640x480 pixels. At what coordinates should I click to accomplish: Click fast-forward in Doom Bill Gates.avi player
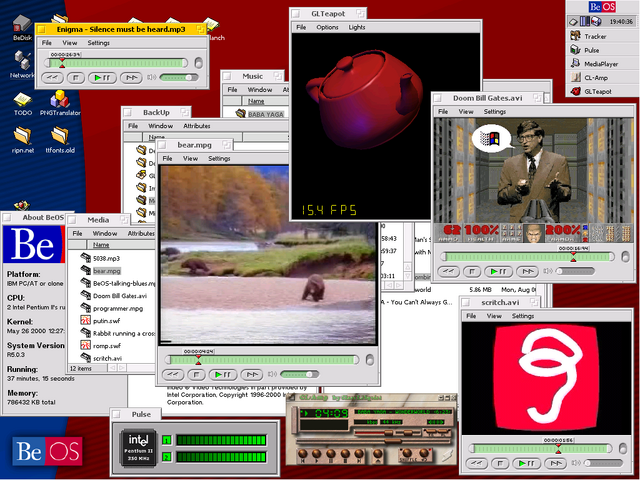[527, 271]
